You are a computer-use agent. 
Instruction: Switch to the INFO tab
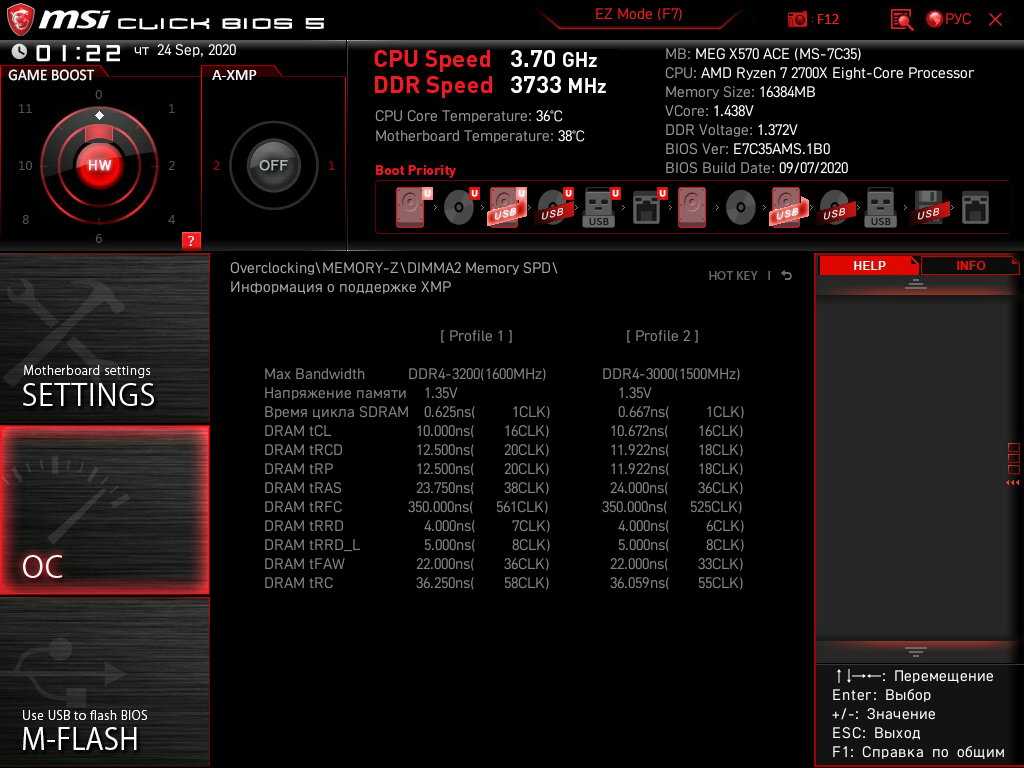tap(969, 265)
